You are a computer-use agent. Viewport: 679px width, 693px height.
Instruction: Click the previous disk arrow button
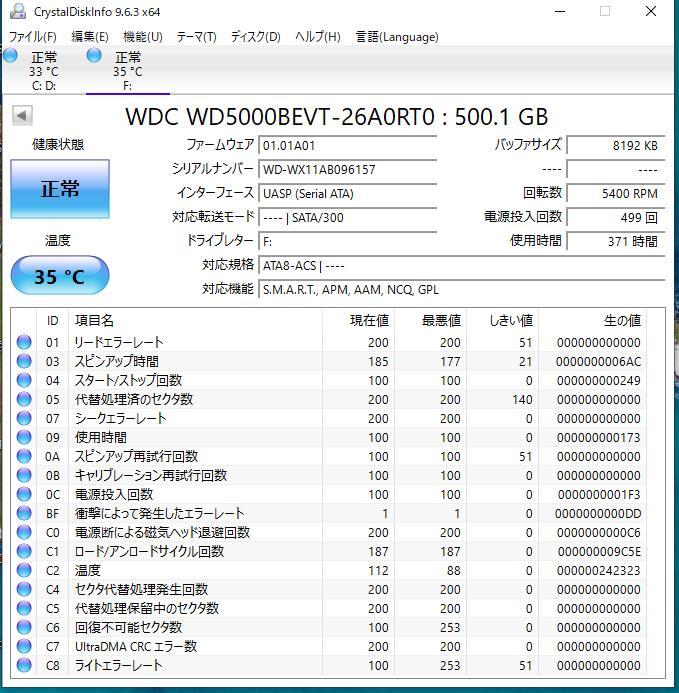point(22,116)
